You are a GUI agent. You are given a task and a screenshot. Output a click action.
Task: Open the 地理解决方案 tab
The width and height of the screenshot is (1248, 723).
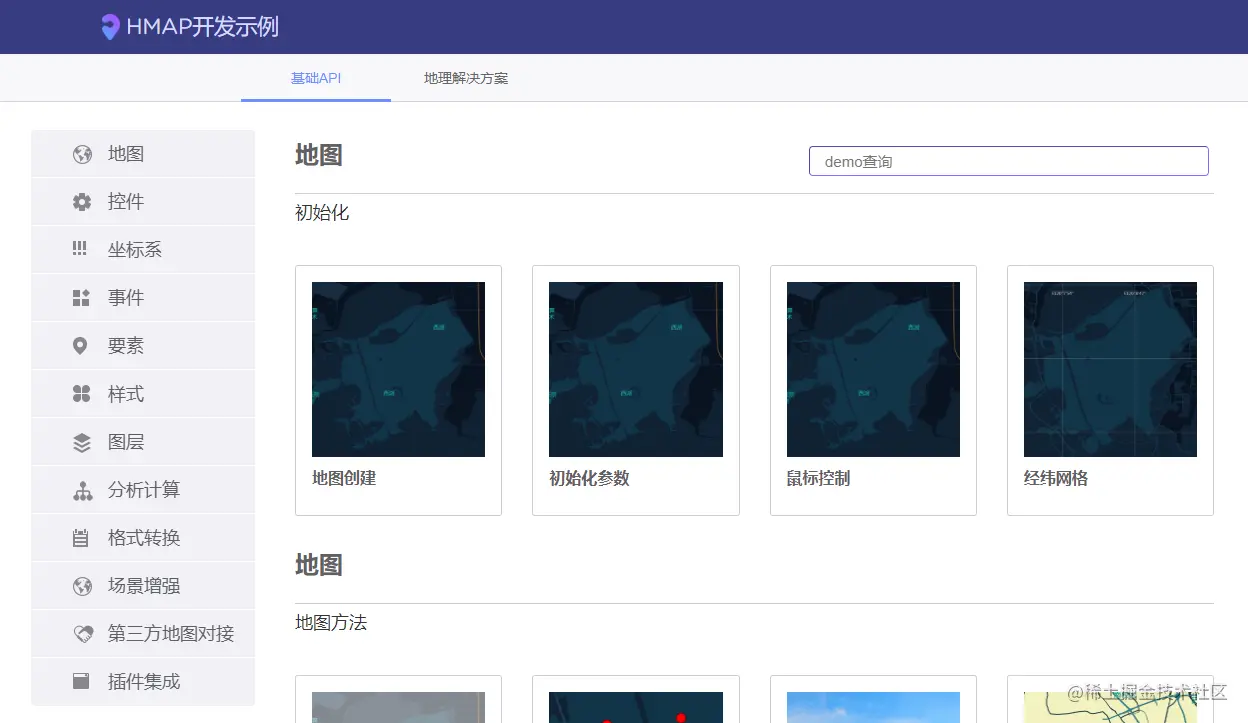466,78
